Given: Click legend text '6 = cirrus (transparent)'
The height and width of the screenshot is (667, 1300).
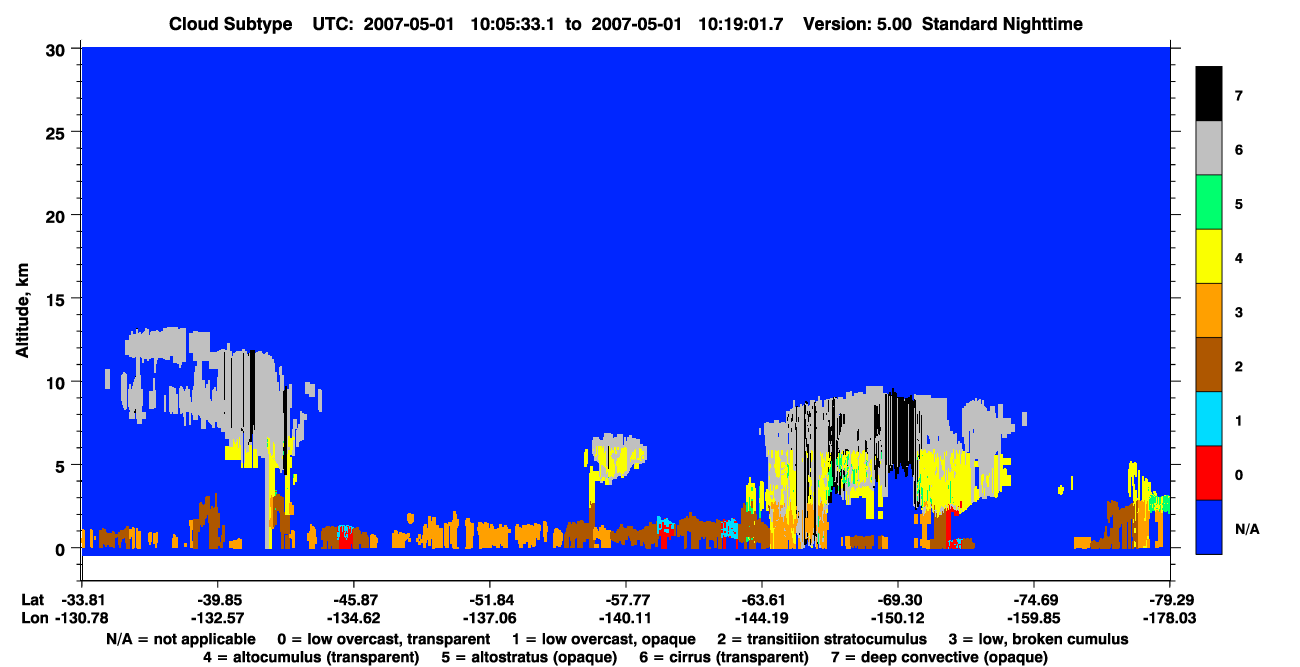Looking at the screenshot, I should [724, 657].
